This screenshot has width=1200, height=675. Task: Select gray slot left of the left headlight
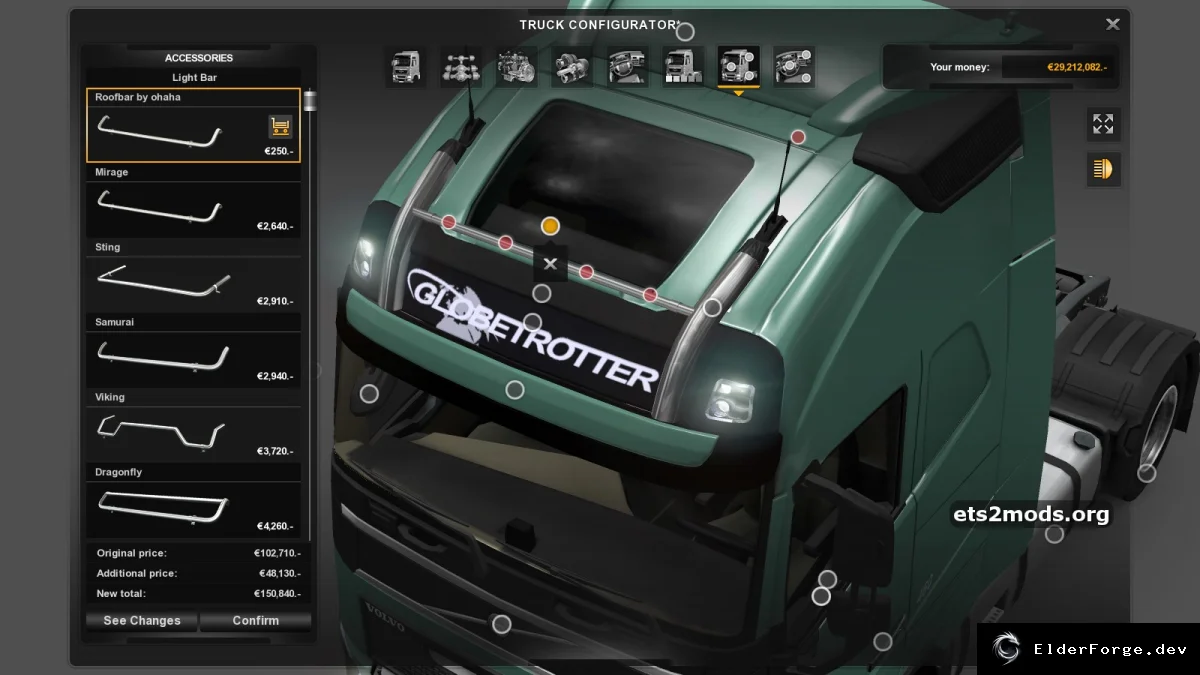click(x=369, y=394)
